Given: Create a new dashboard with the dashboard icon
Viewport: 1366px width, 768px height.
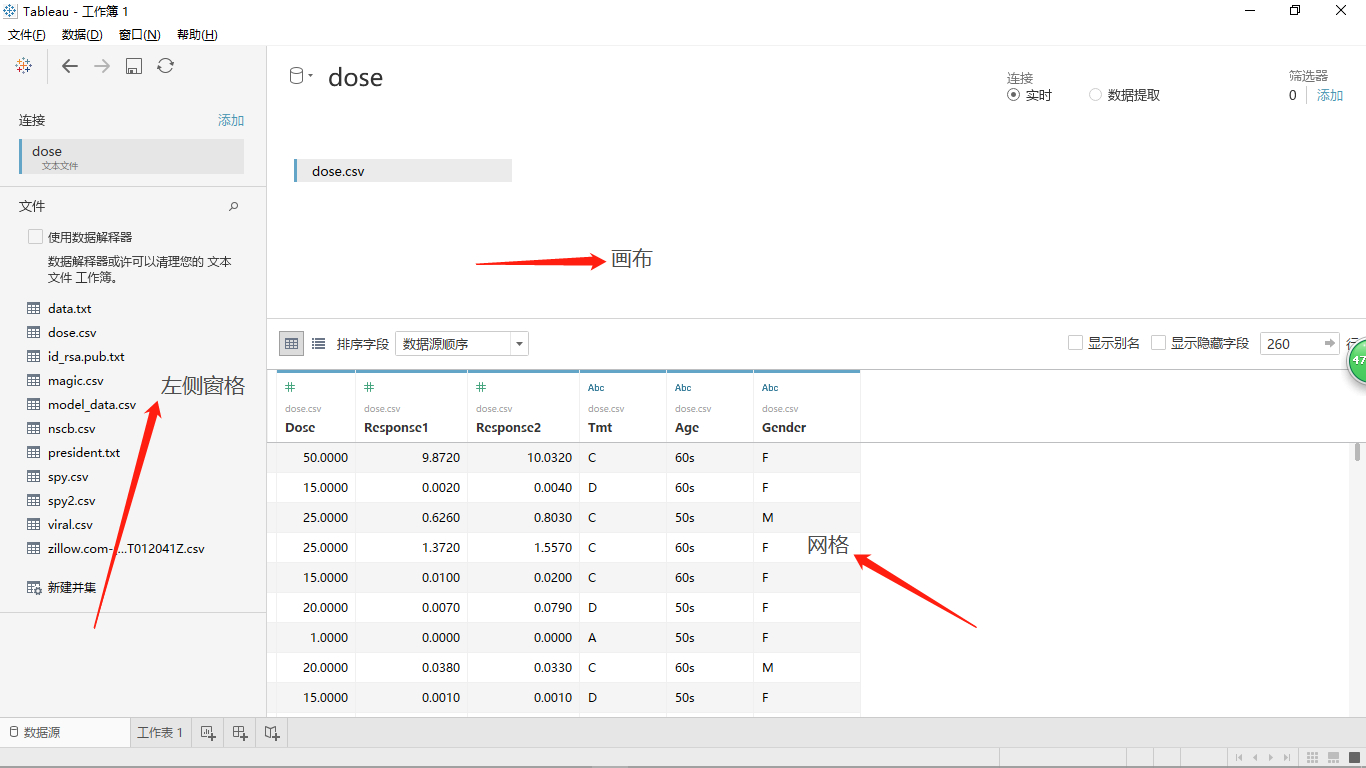Looking at the screenshot, I should tap(239, 732).
